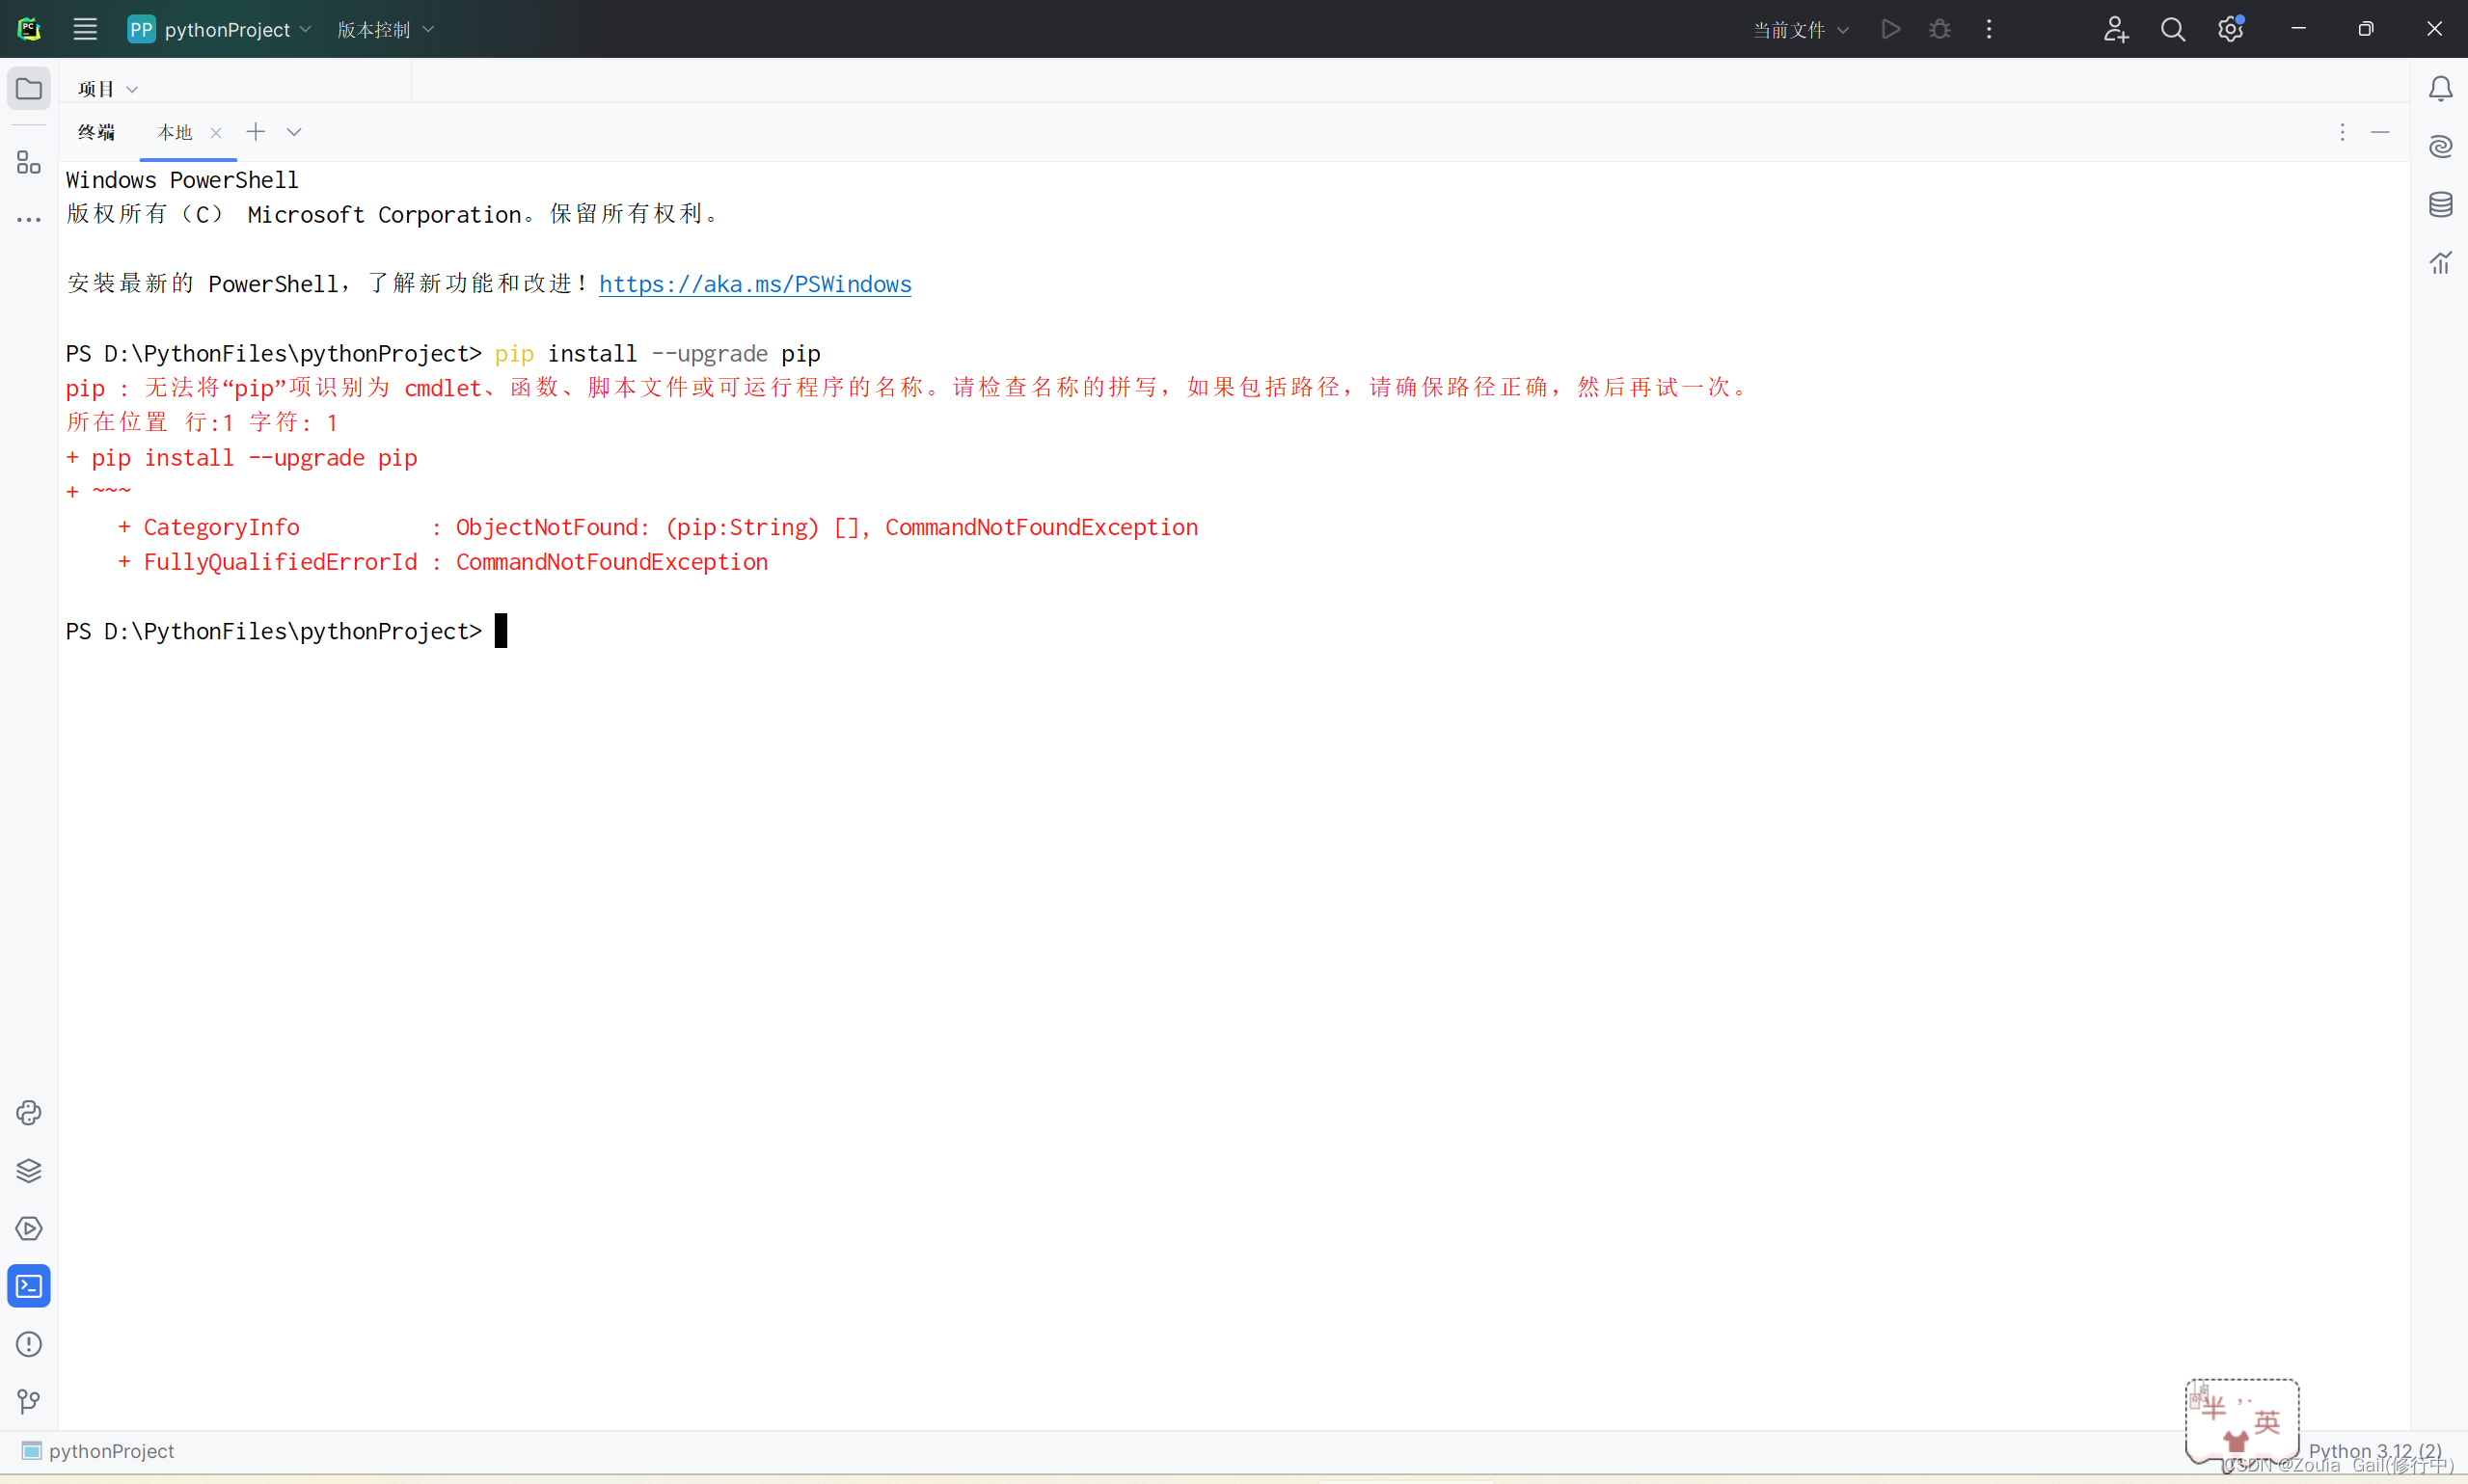Add a new terminal session tab

[256, 132]
